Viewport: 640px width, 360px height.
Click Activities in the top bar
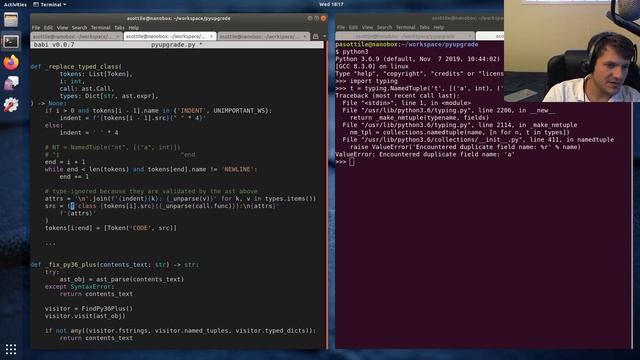15,4
